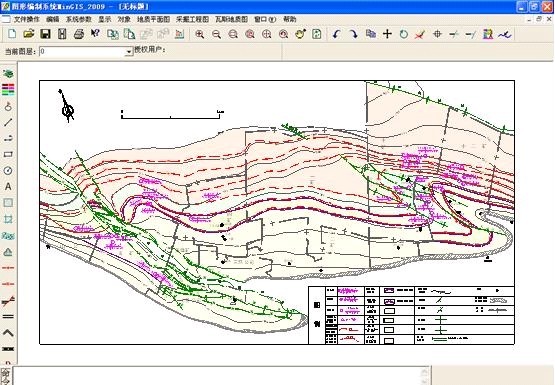
Task: Activate the pan hand tool
Action: pyautogui.click(x=300, y=34)
